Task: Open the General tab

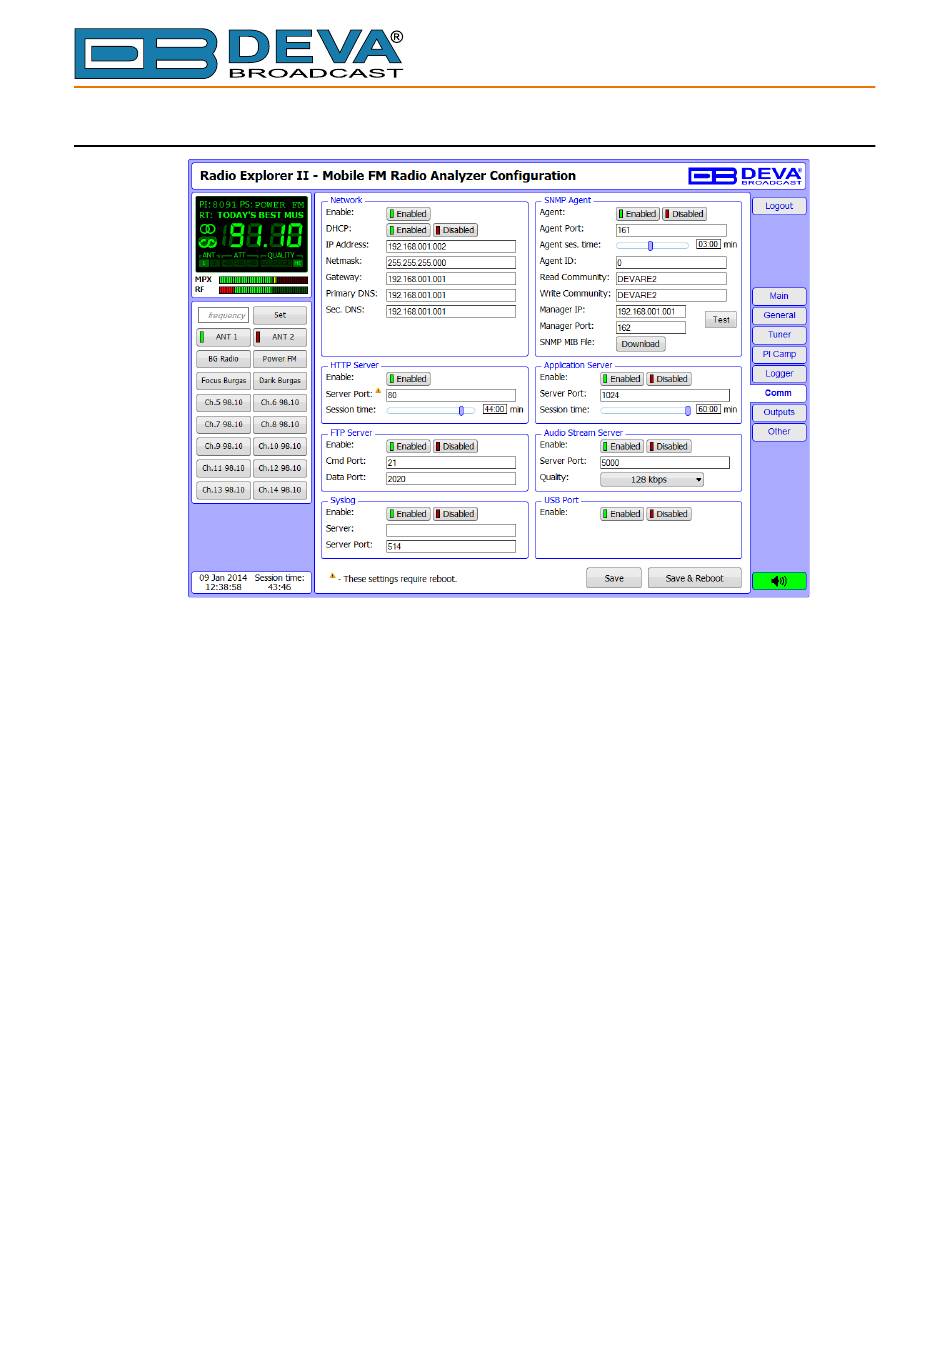Action: pyautogui.click(x=779, y=315)
